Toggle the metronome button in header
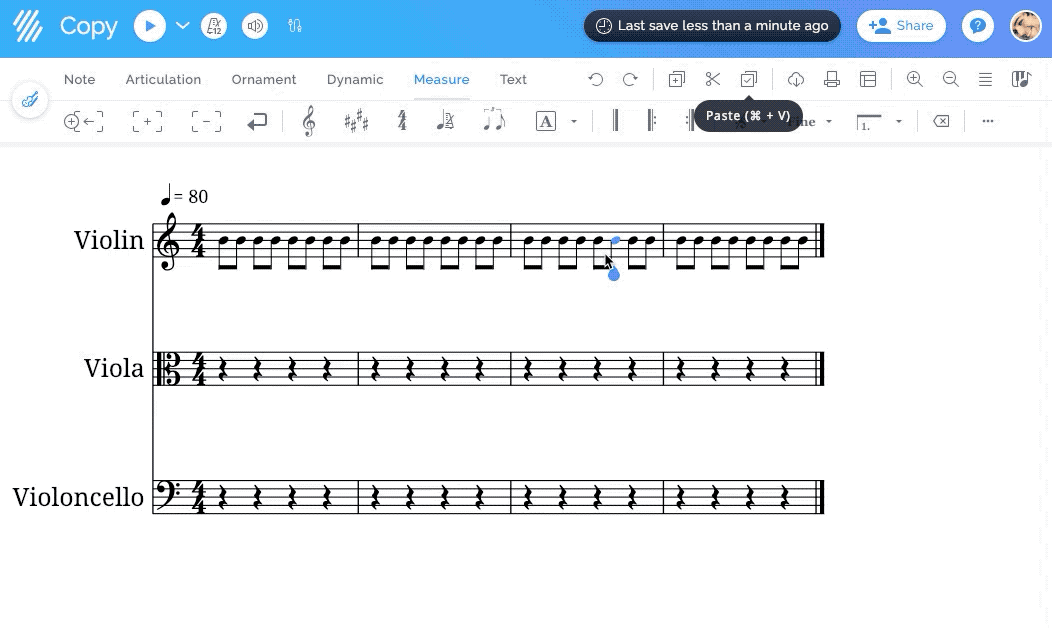The width and height of the screenshot is (1052, 628). tap(213, 26)
